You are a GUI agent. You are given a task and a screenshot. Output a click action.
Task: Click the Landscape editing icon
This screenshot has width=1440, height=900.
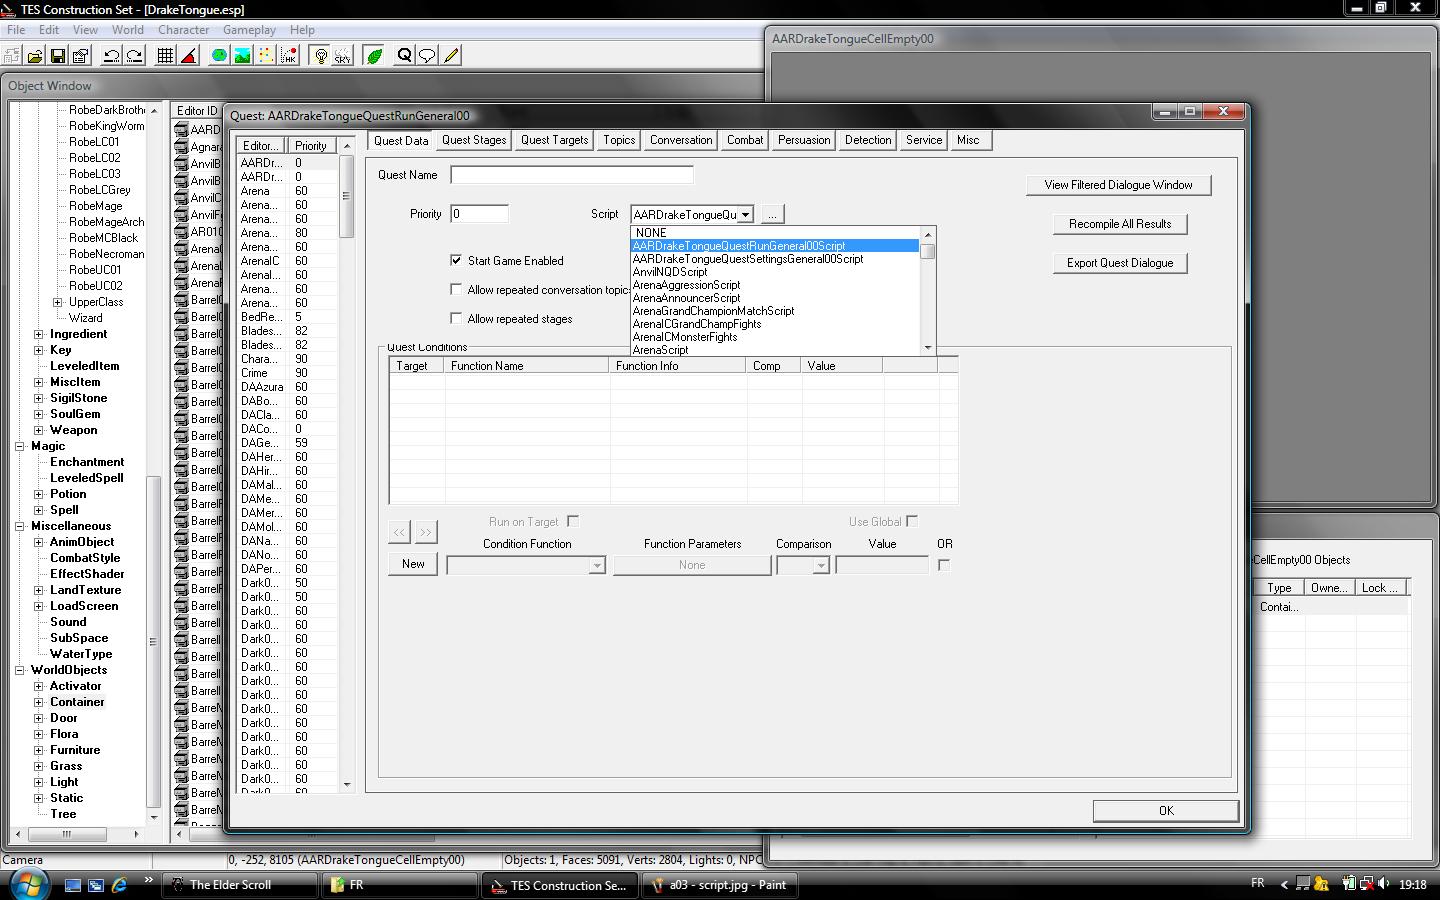(x=242, y=56)
